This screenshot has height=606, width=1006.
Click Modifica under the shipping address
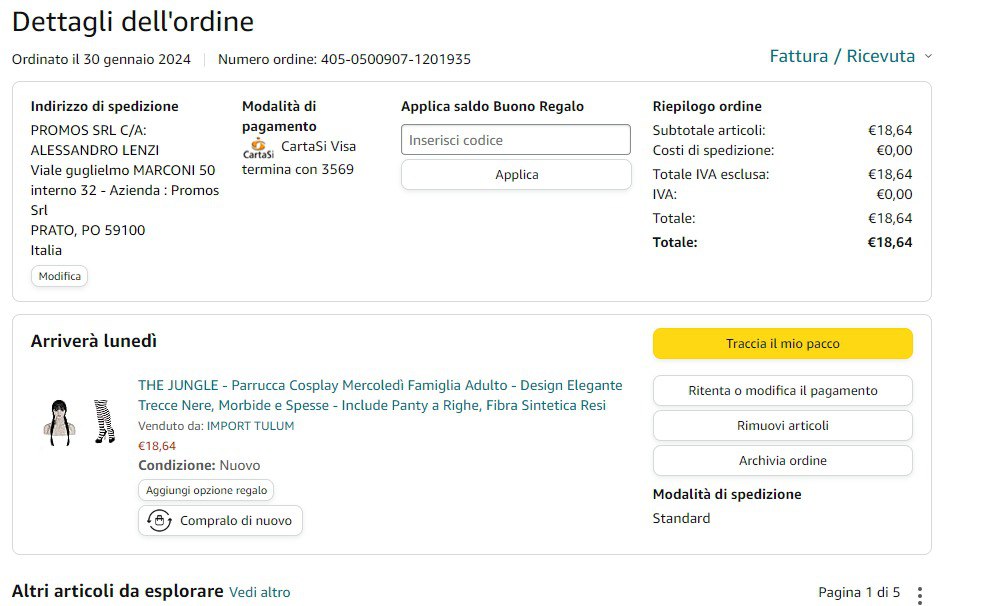pos(60,276)
